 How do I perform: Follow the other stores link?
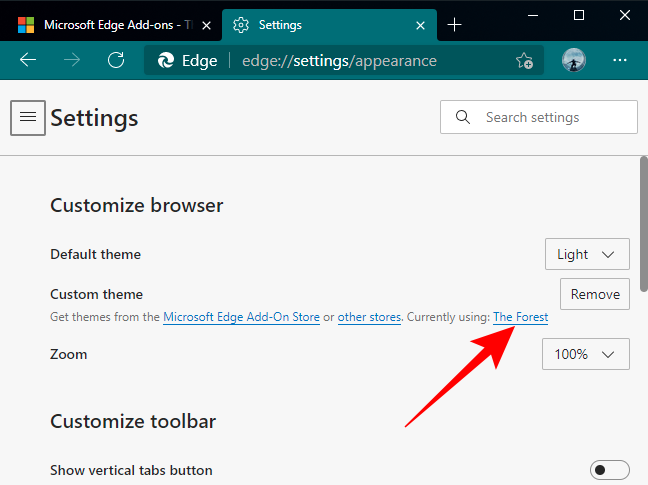click(369, 317)
